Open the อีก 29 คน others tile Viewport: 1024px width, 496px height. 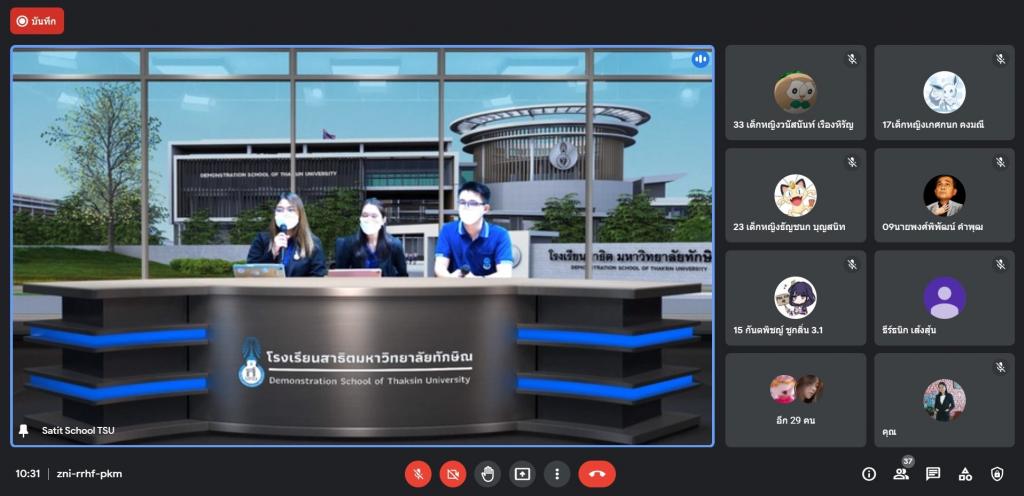click(795, 400)
